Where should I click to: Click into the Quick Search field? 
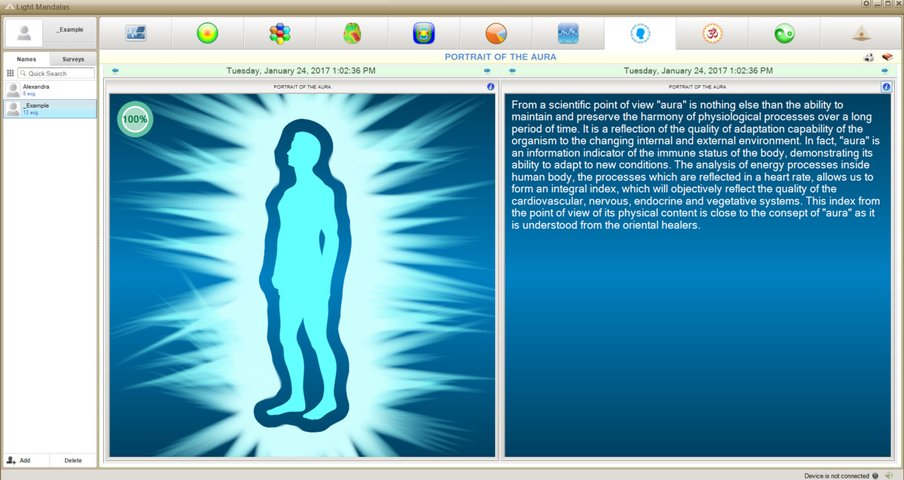point(58,74)
